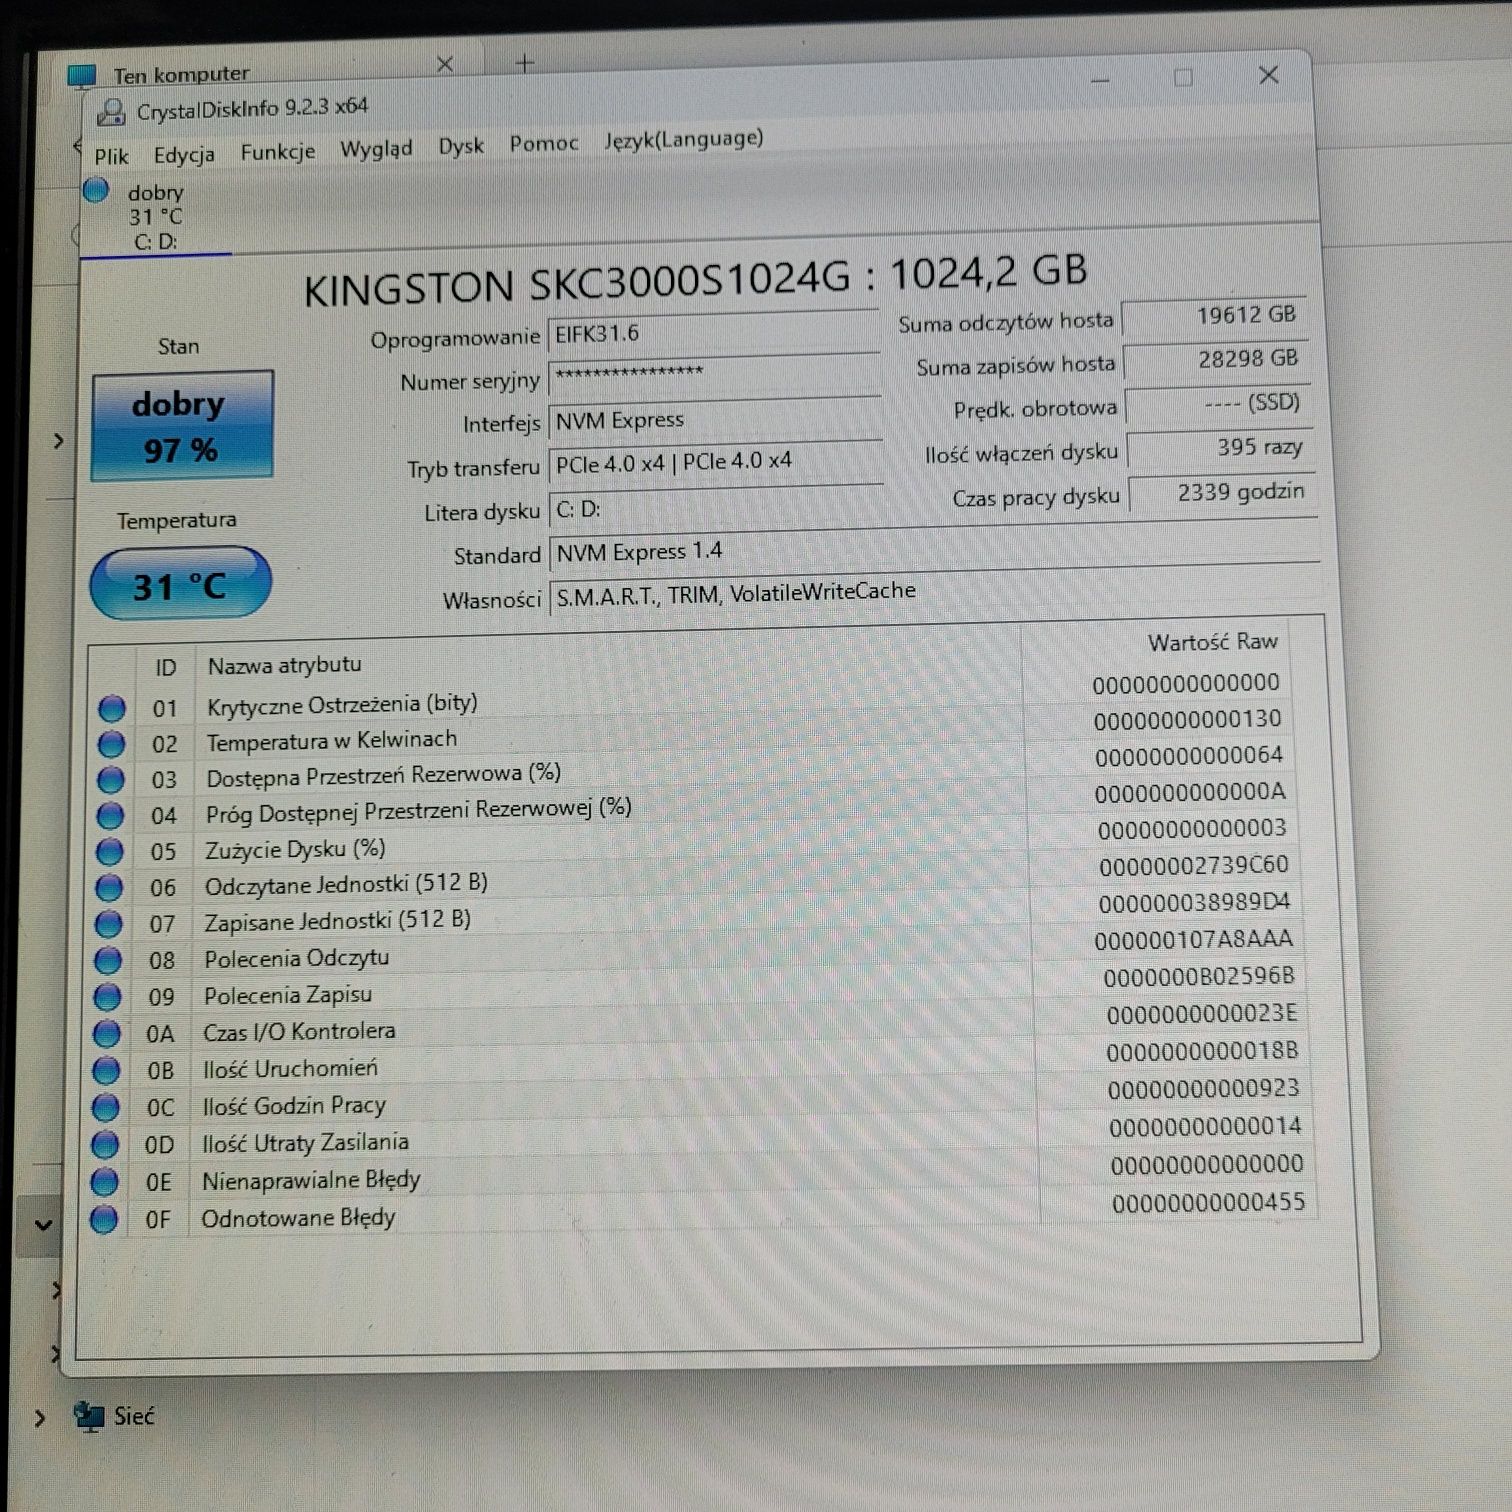The width and height of the screenshot is (1512, 1512).
Task: Click the Oprogramowanie field EIFK31.6
Action: tap(714, 332)
